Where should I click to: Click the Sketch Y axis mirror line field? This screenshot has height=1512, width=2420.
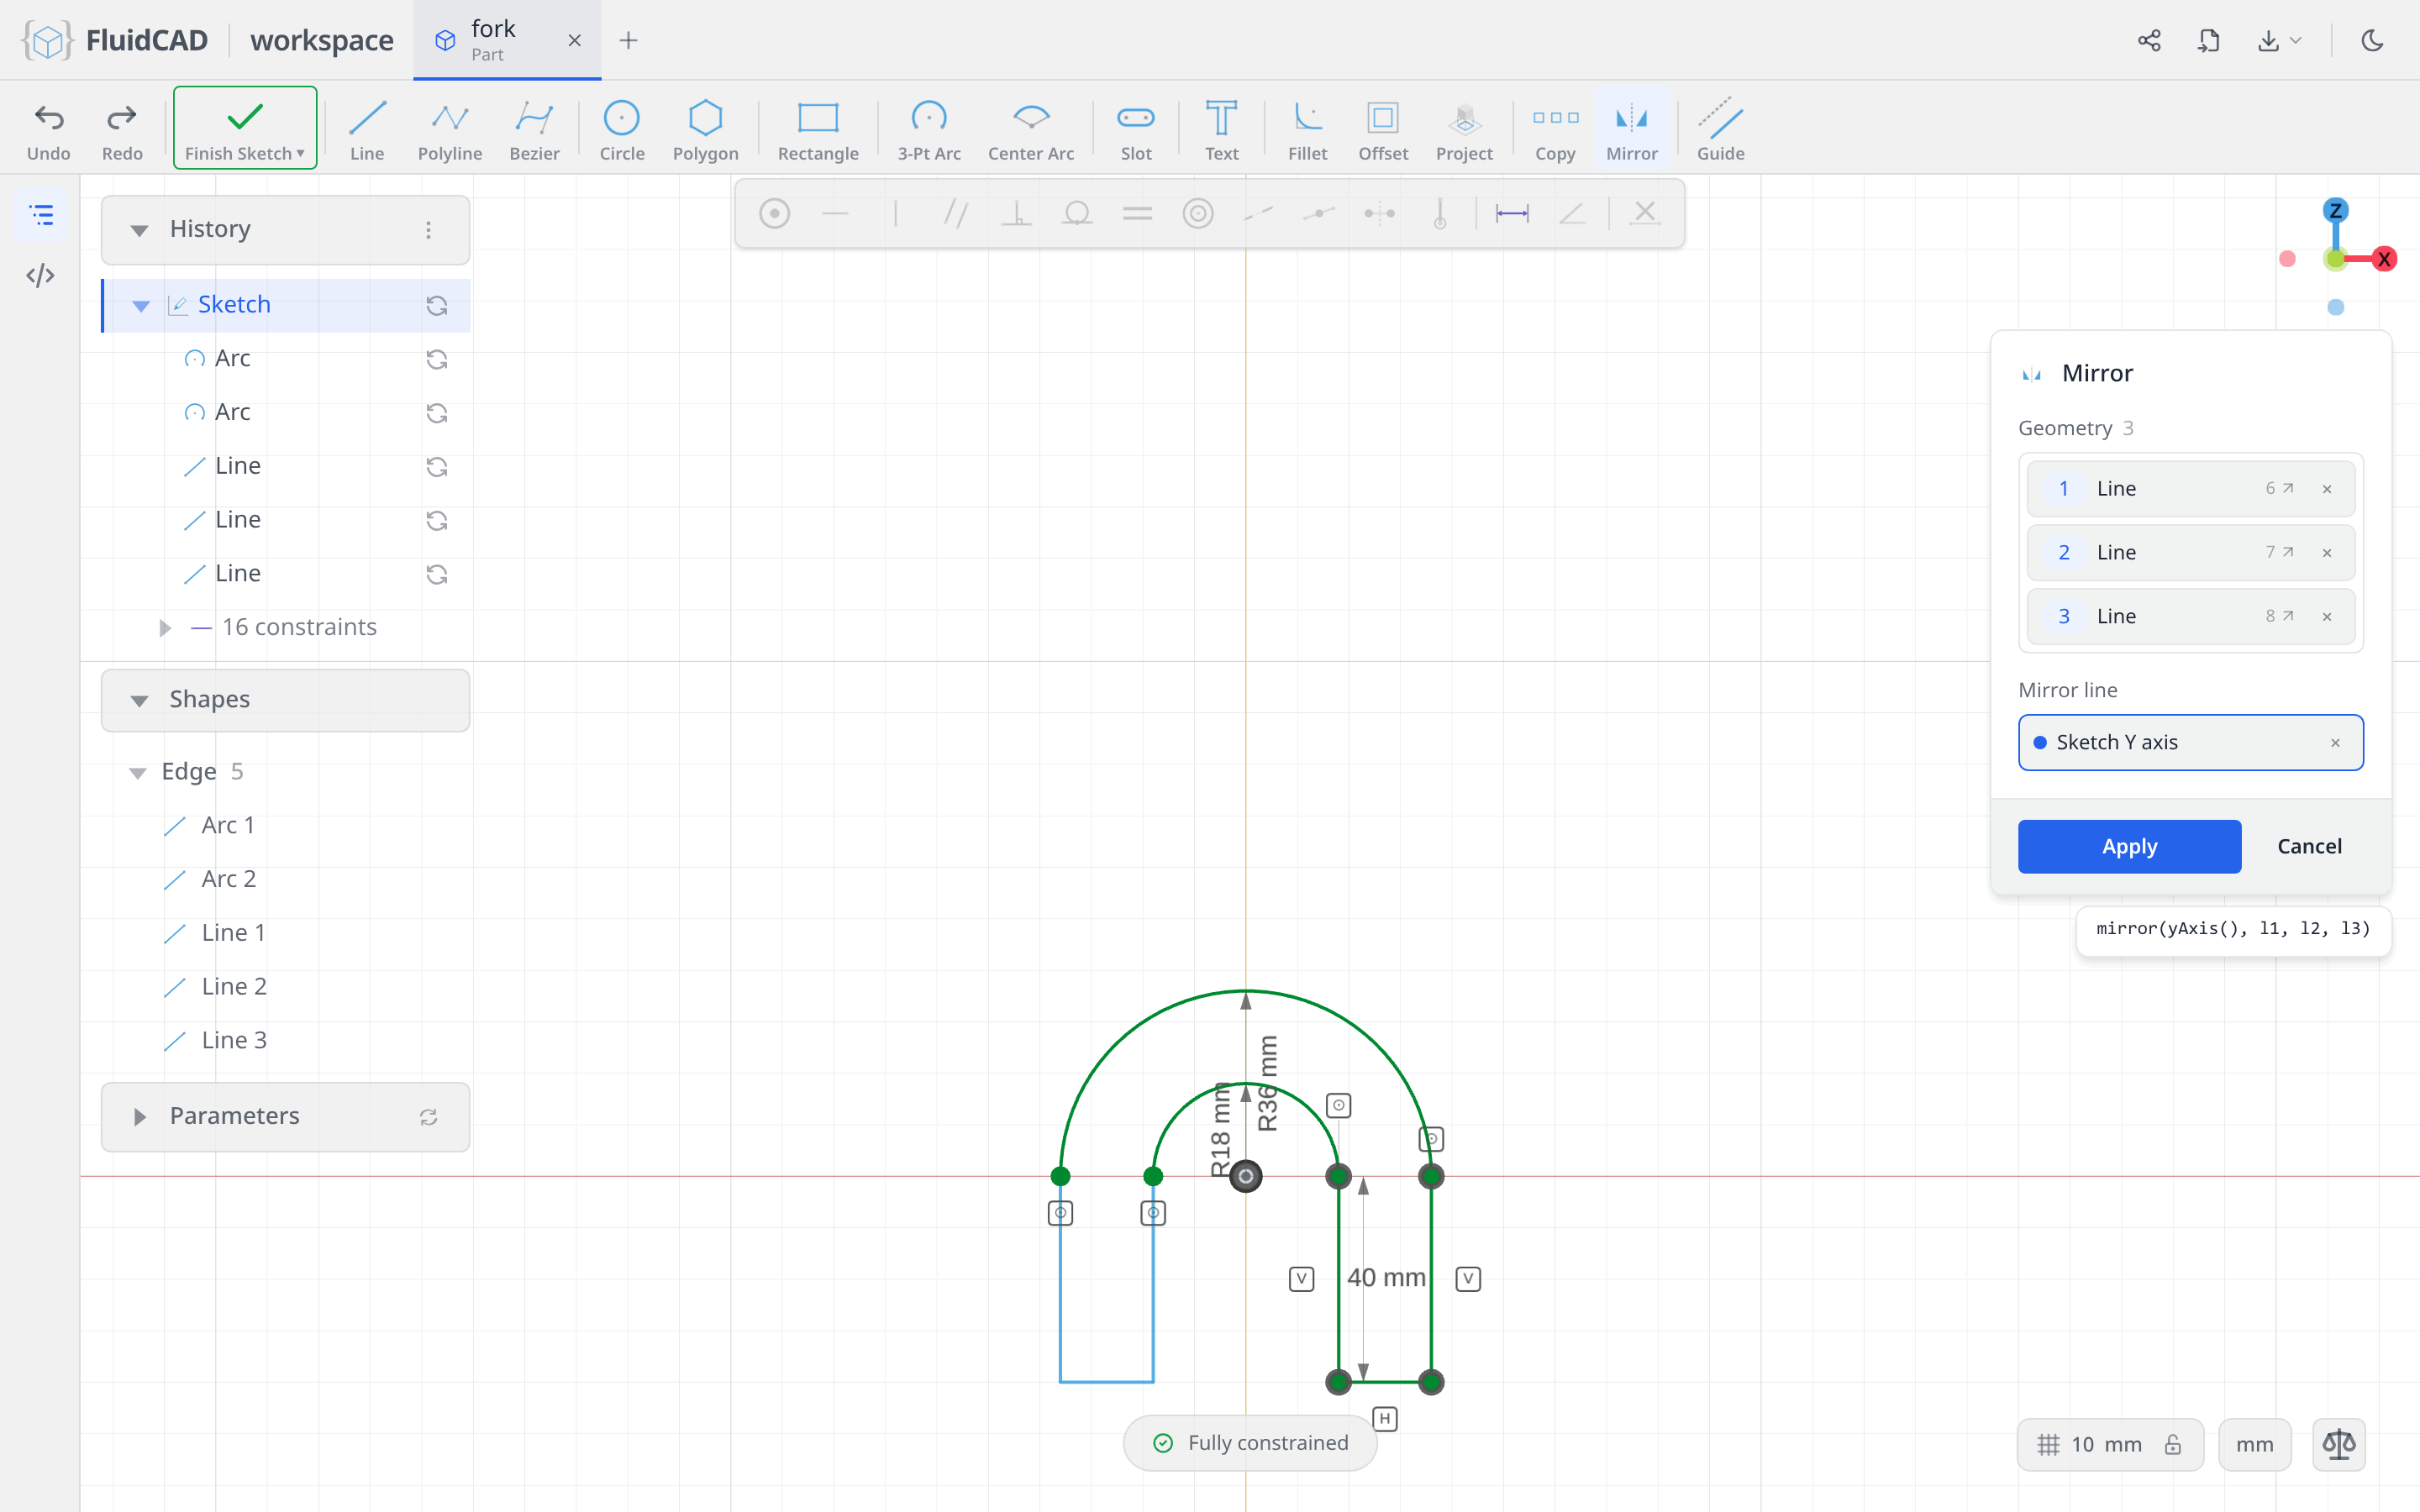[2190, 742]
